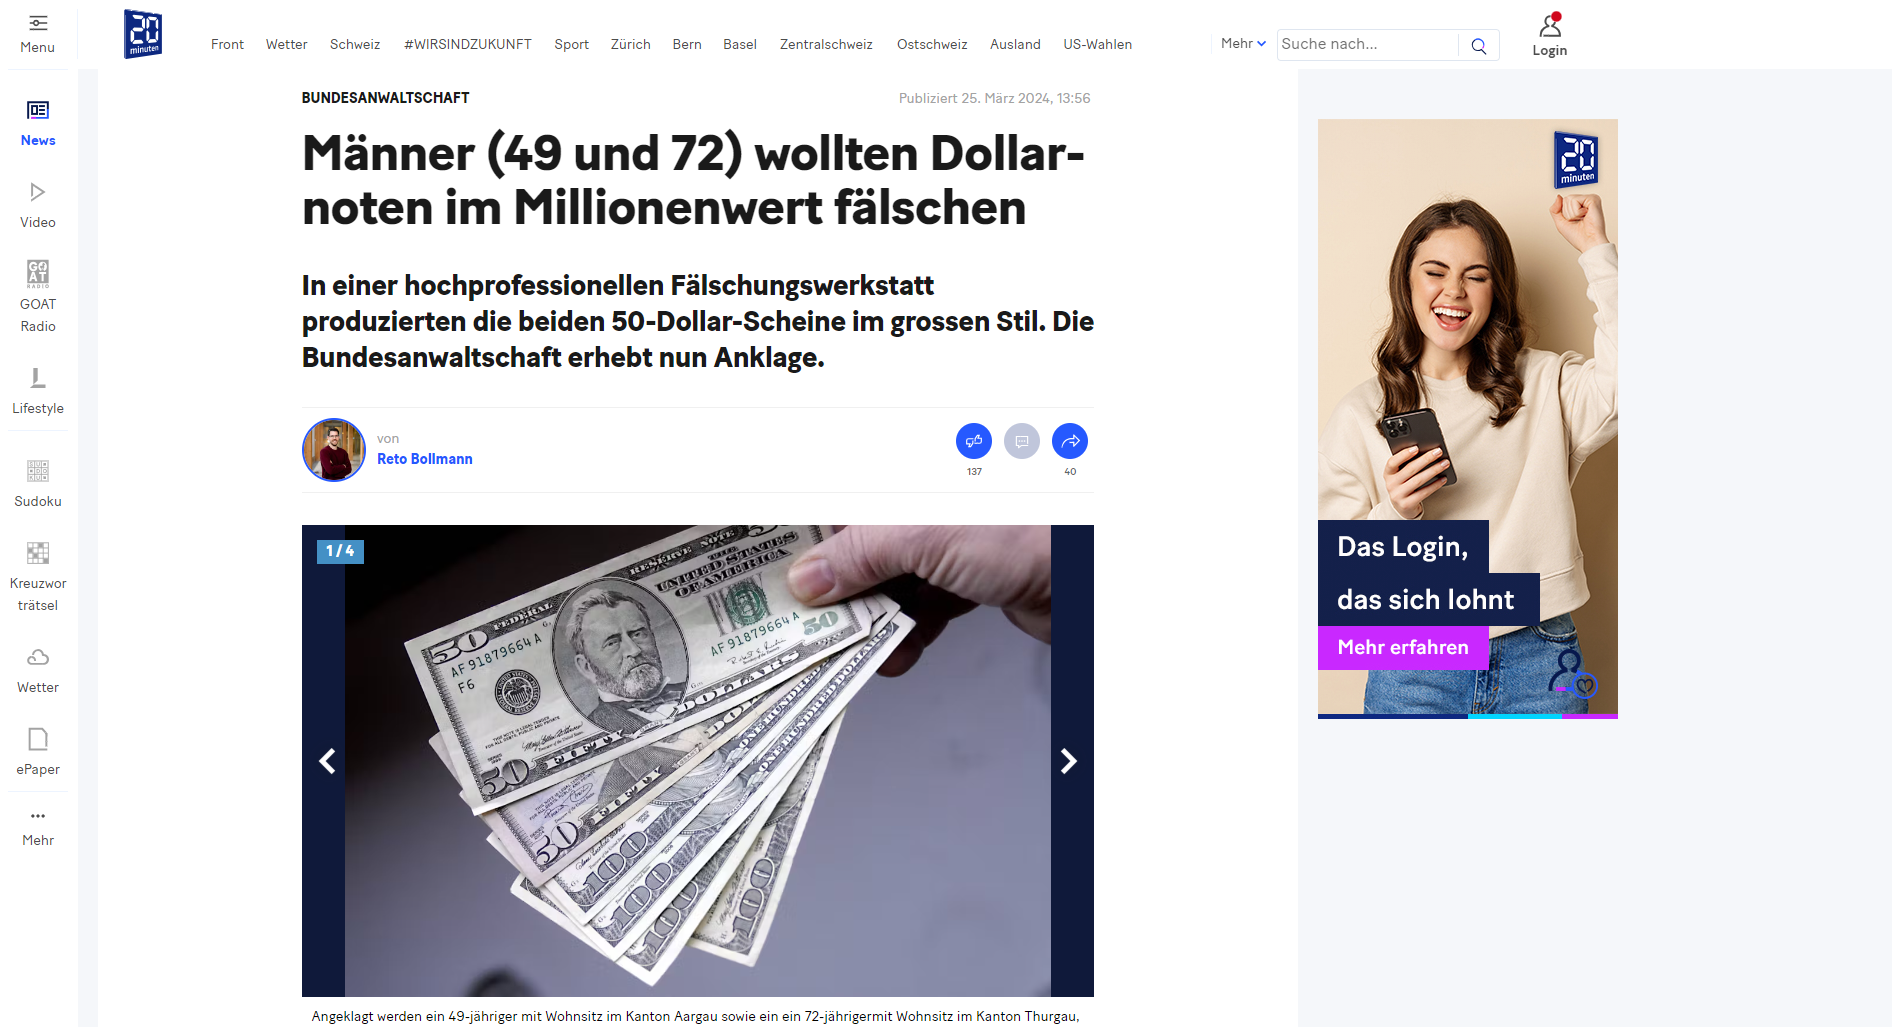Screen dimensions: 1892x1027
Task: Open the Sudoku sidebar icon
Action: point(38,471)
